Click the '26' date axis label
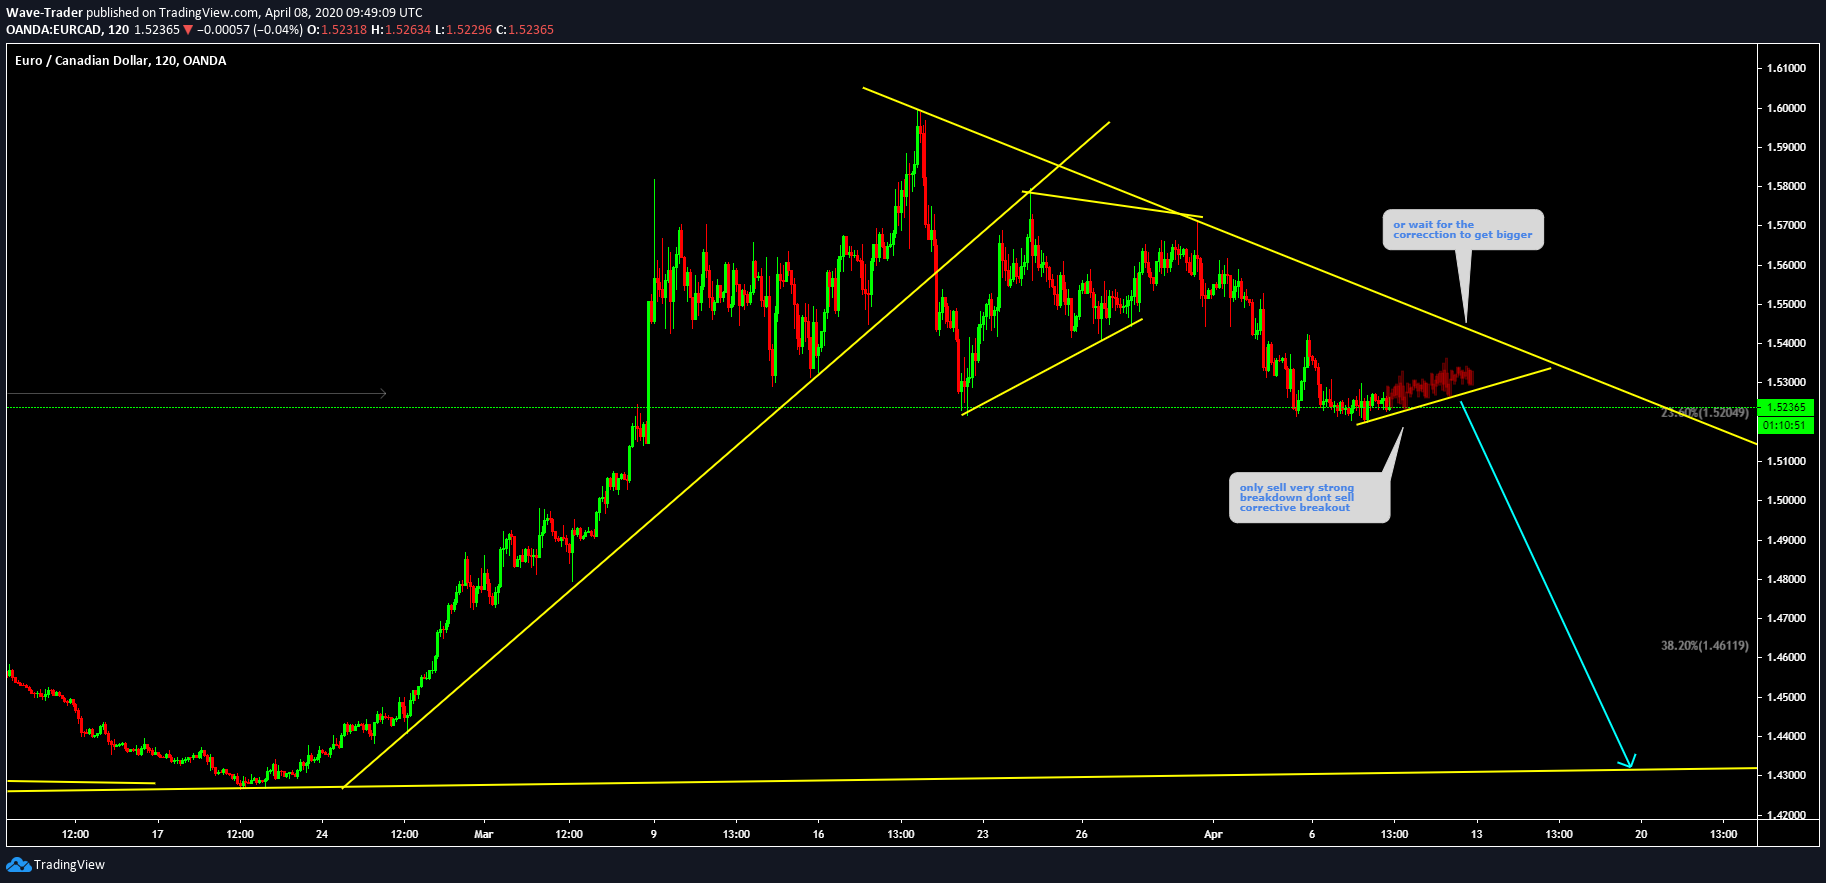This screenshot has height=883, width=1826. tap(1081, 834)
